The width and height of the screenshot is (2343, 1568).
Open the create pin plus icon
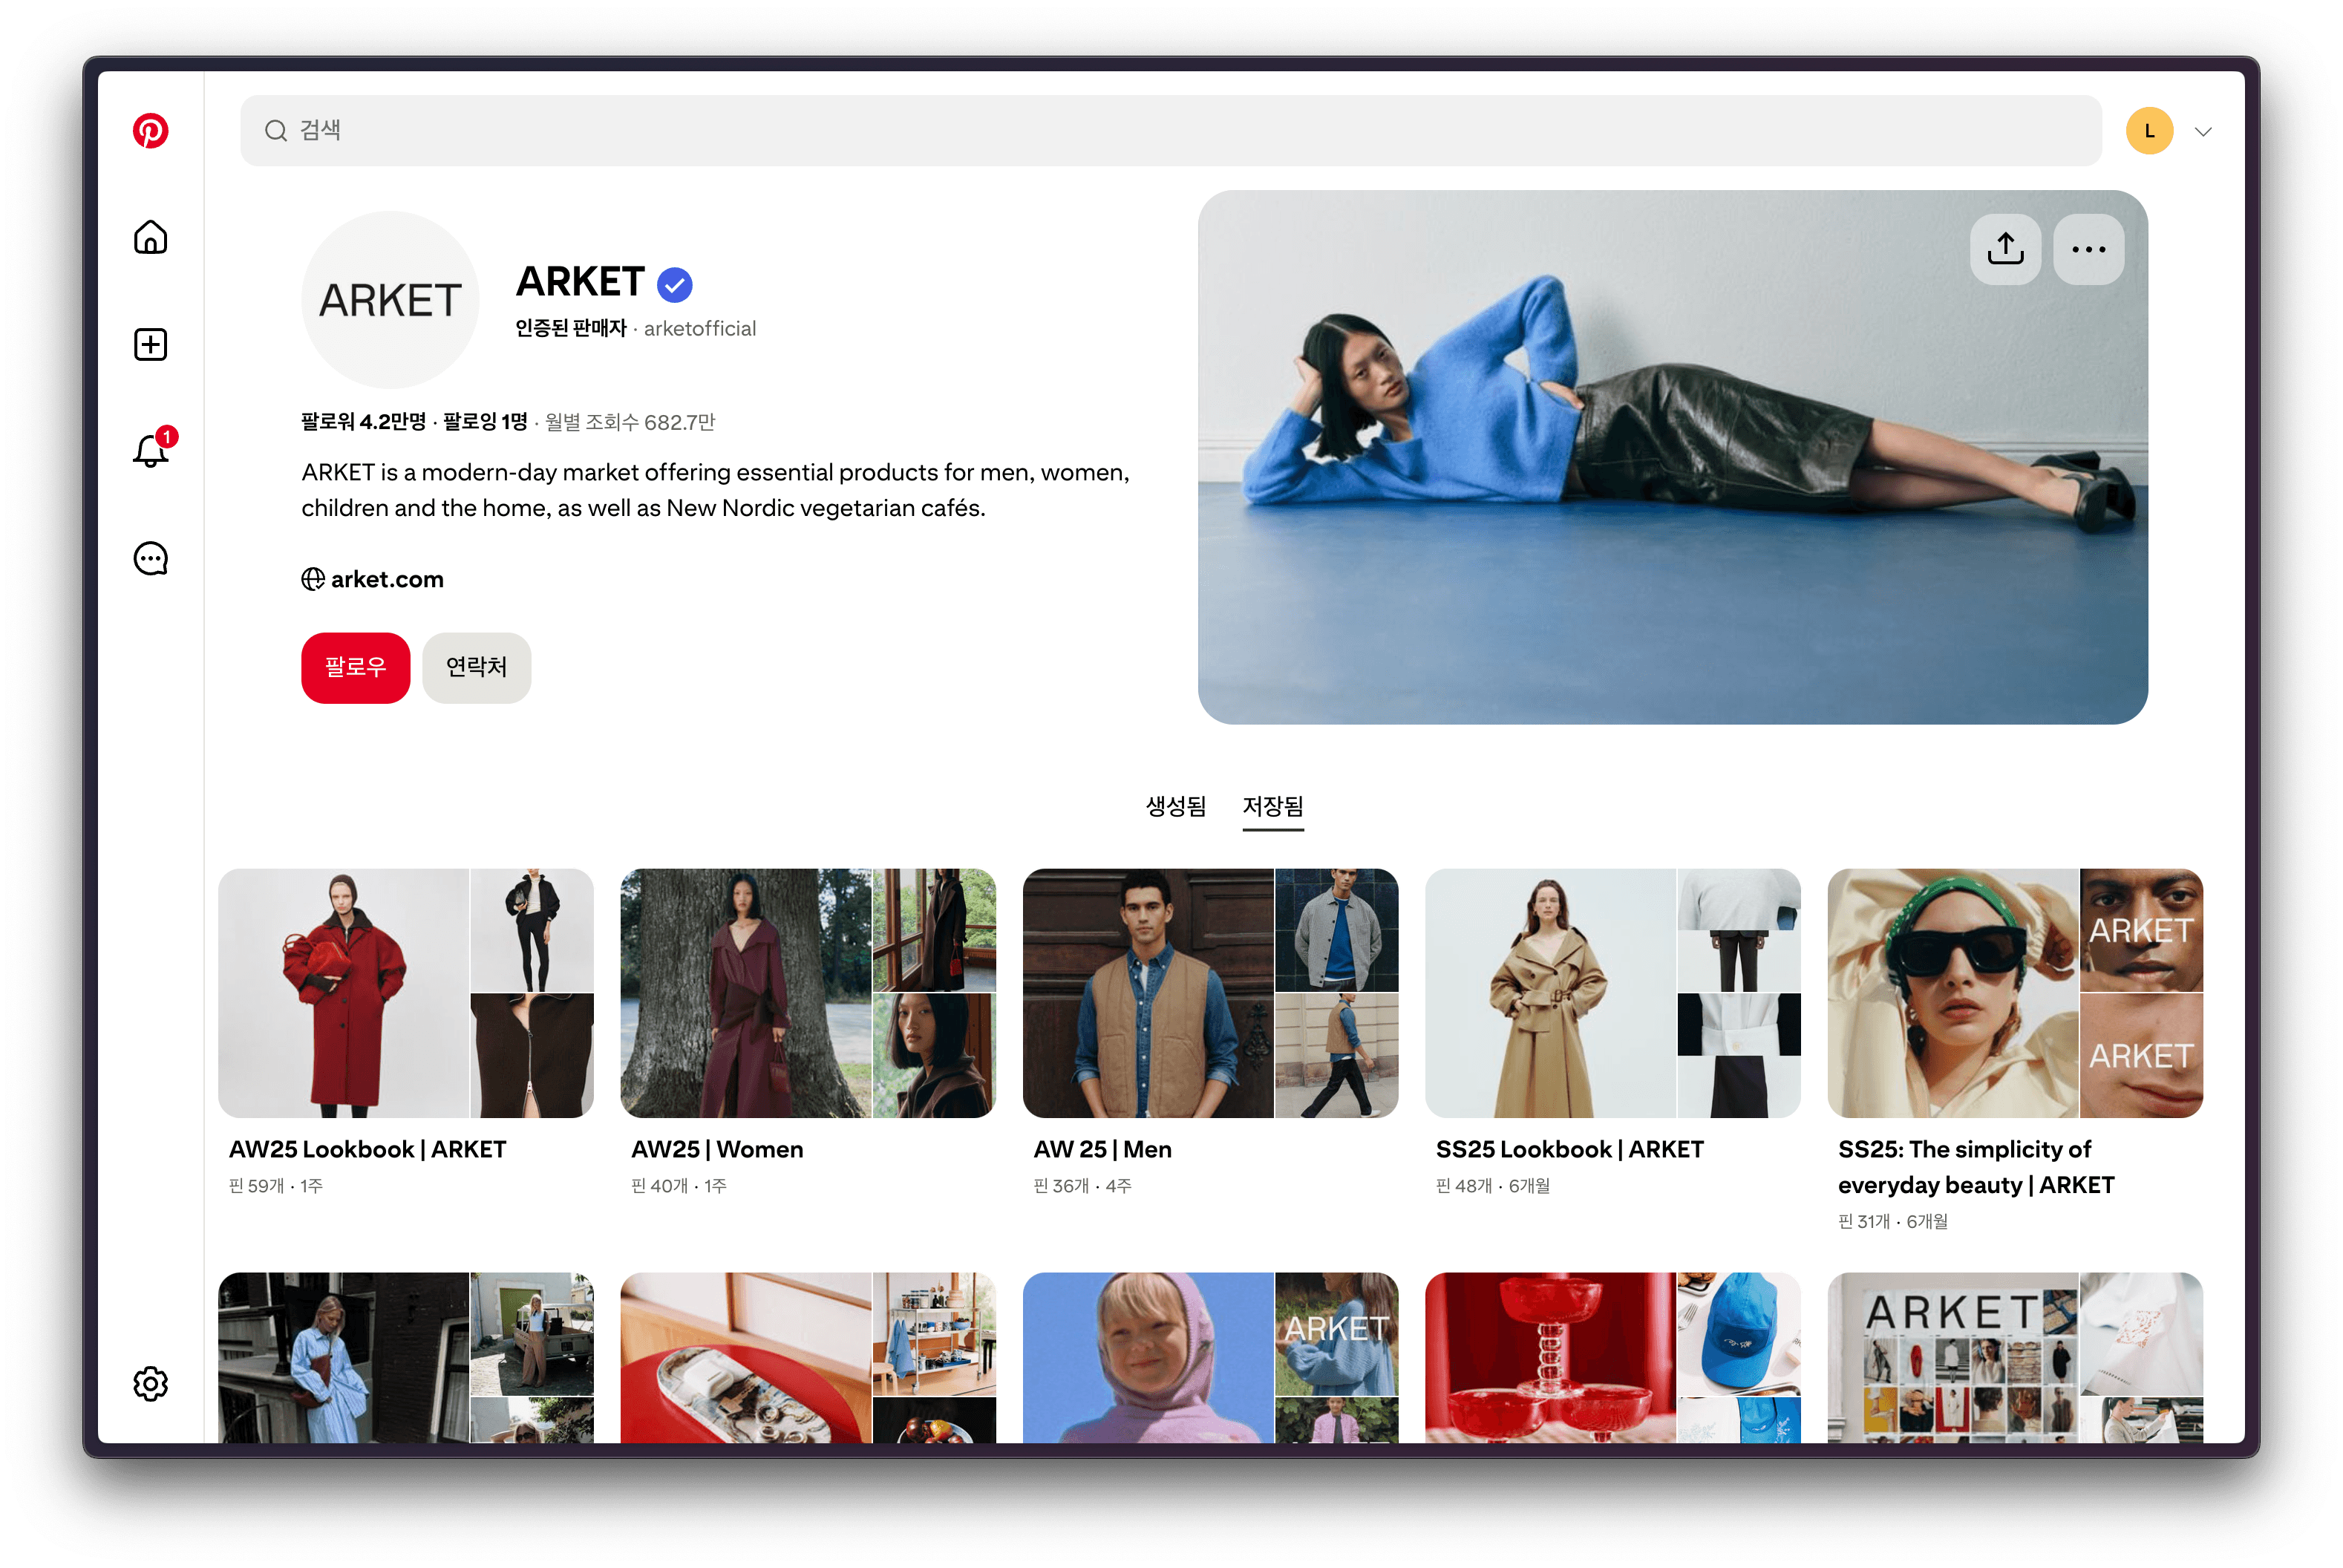(150, 345)
